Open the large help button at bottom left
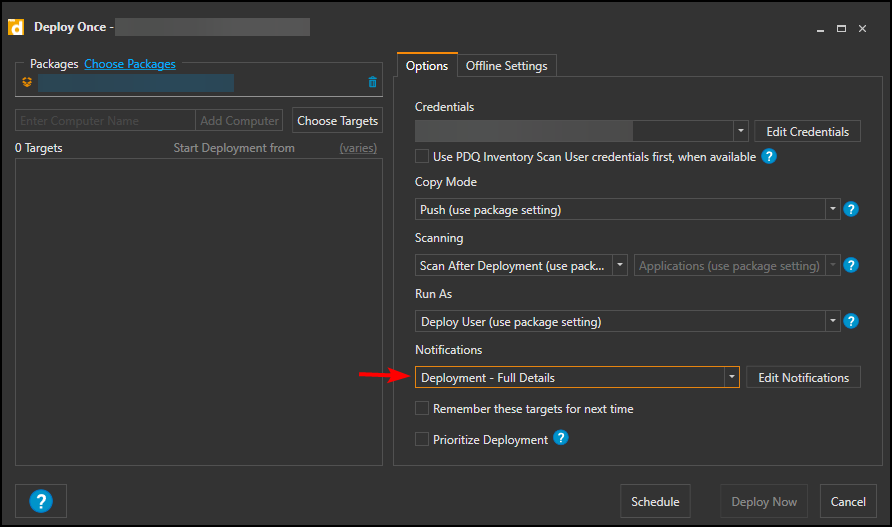The height and width of the screenshot is (527, 892). tap(41, 501)
